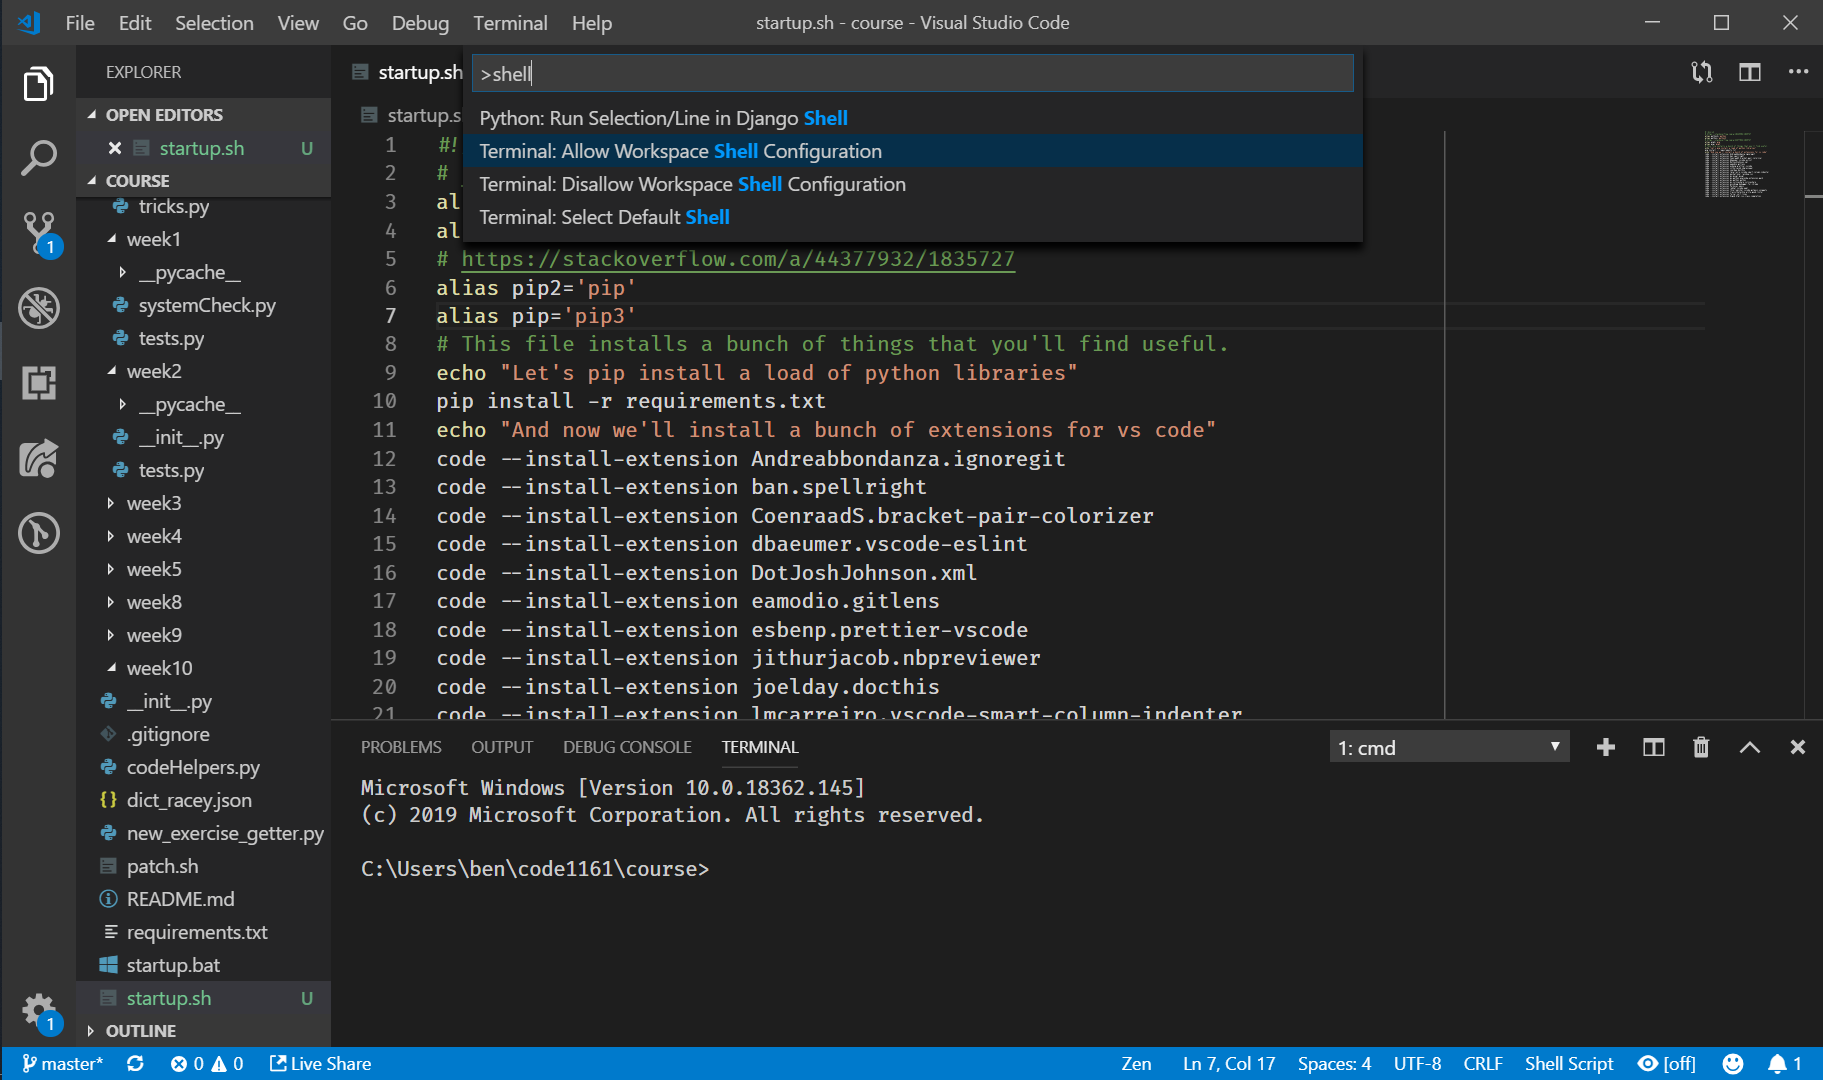The width and height of the screenshot is (1823, 1080).
Task: Click into the command palette input
Action: 912,74
